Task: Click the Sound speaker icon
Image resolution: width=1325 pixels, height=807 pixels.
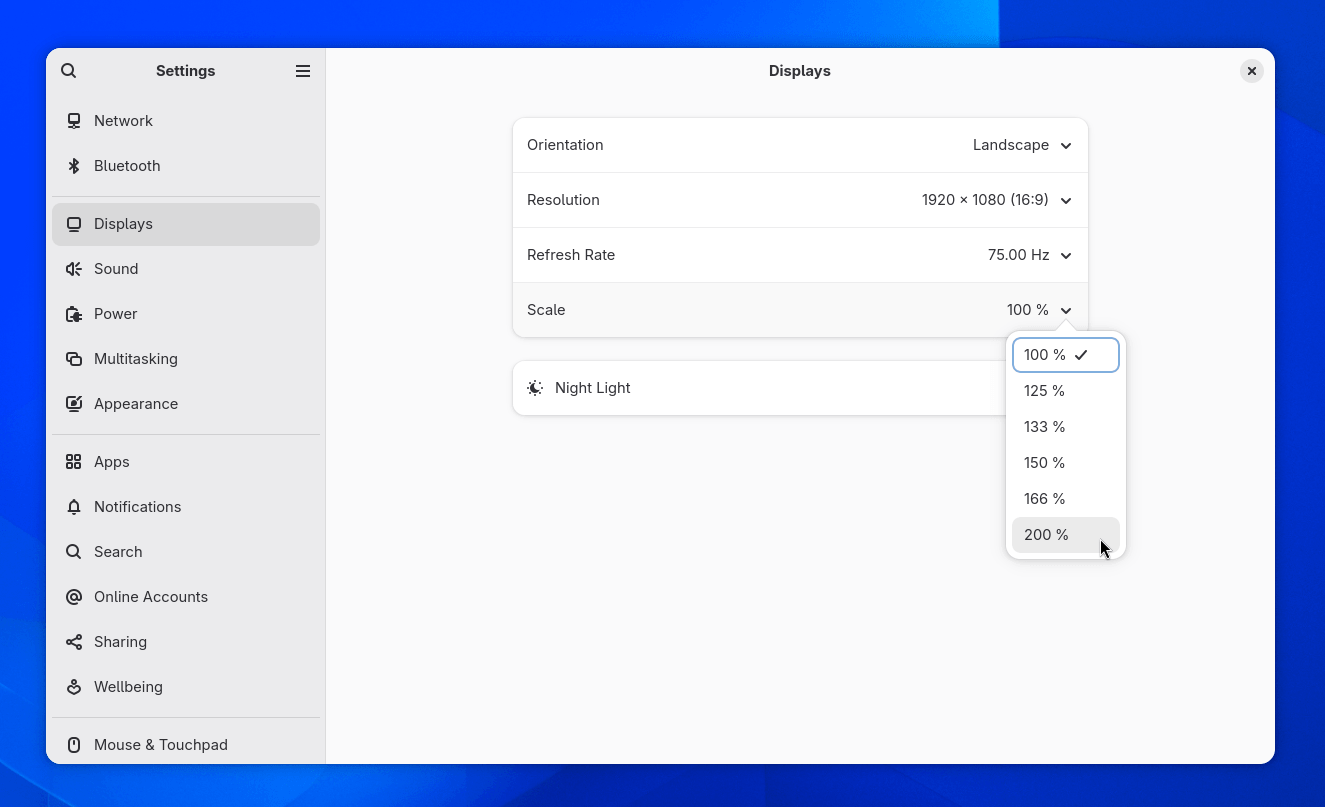Action: point(74,268)
